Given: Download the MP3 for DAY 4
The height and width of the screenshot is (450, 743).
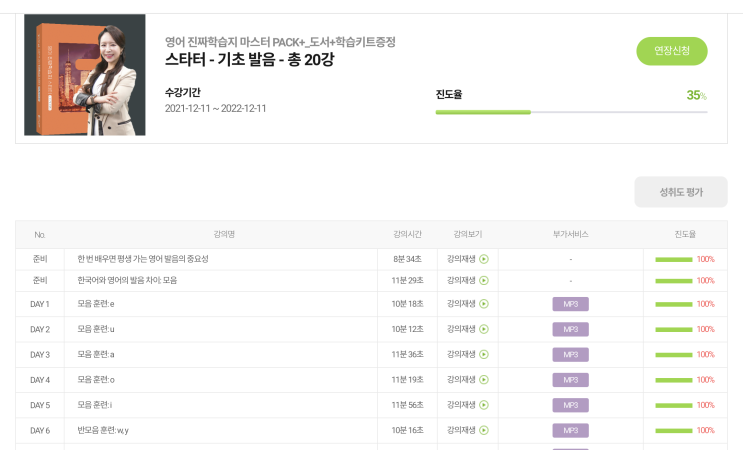Looking at the screenshot, I should (x=571, y=380).
